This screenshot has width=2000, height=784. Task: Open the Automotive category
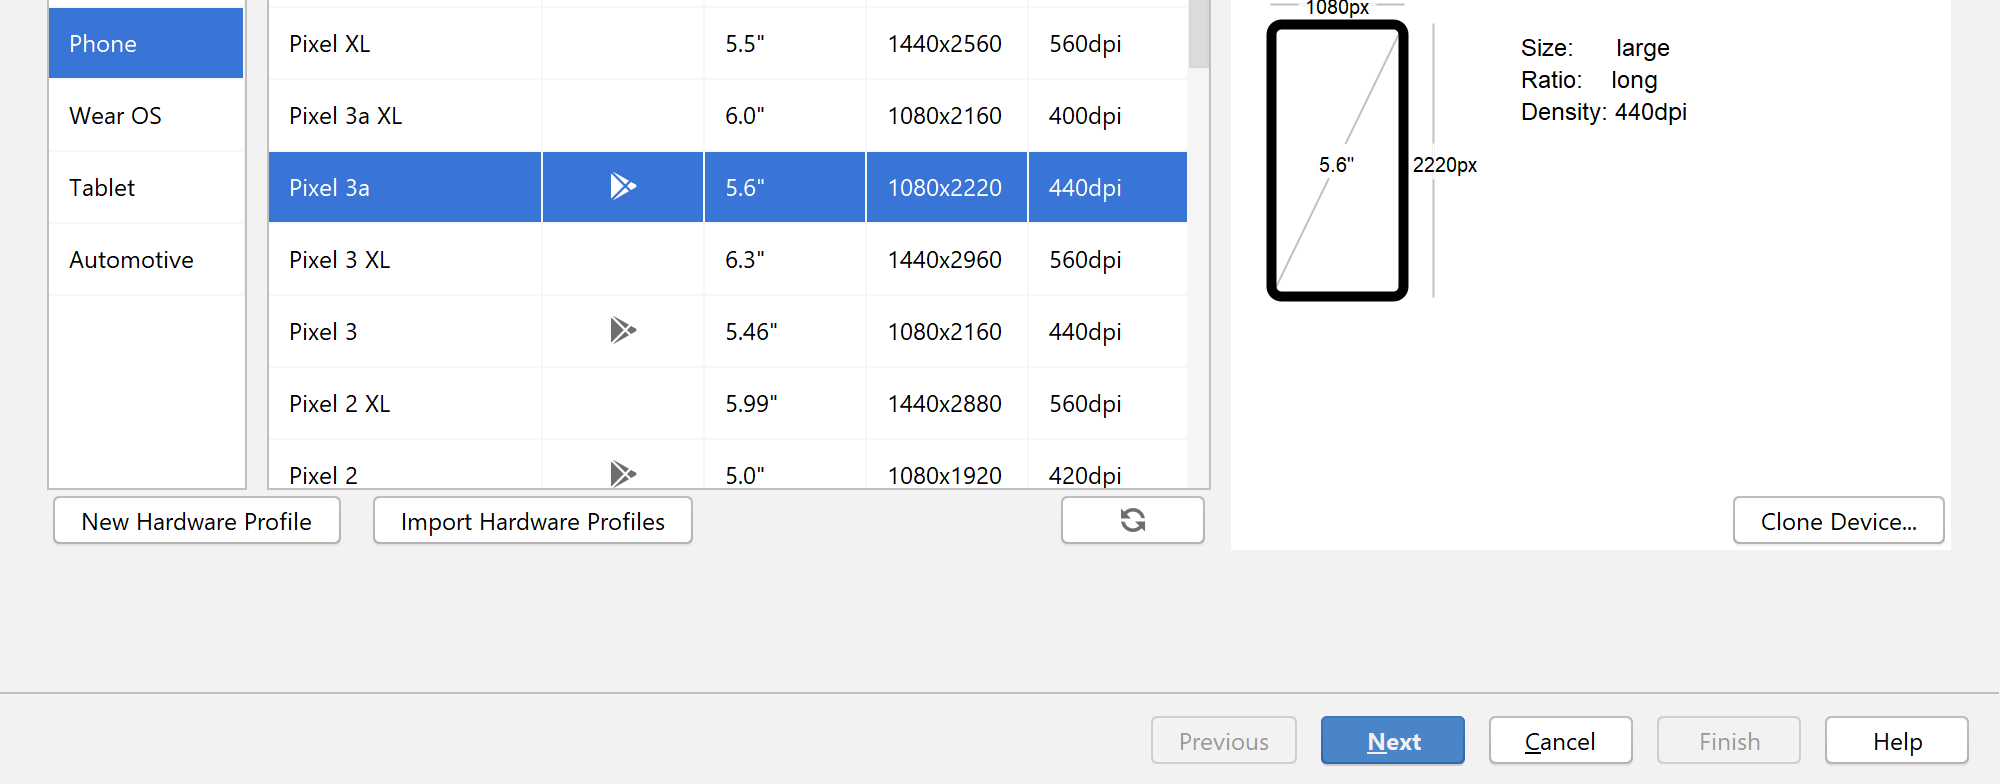tap(146, 259)
